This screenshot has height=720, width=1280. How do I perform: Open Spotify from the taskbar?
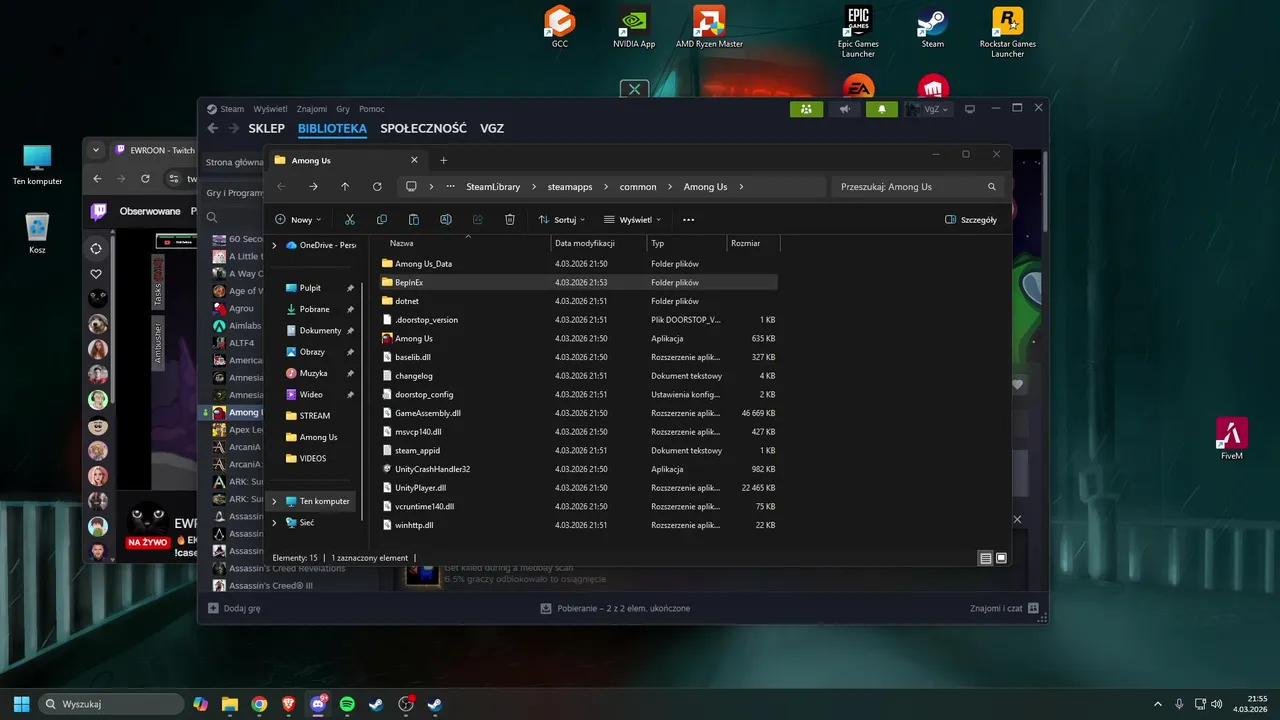tap(347, 704)
